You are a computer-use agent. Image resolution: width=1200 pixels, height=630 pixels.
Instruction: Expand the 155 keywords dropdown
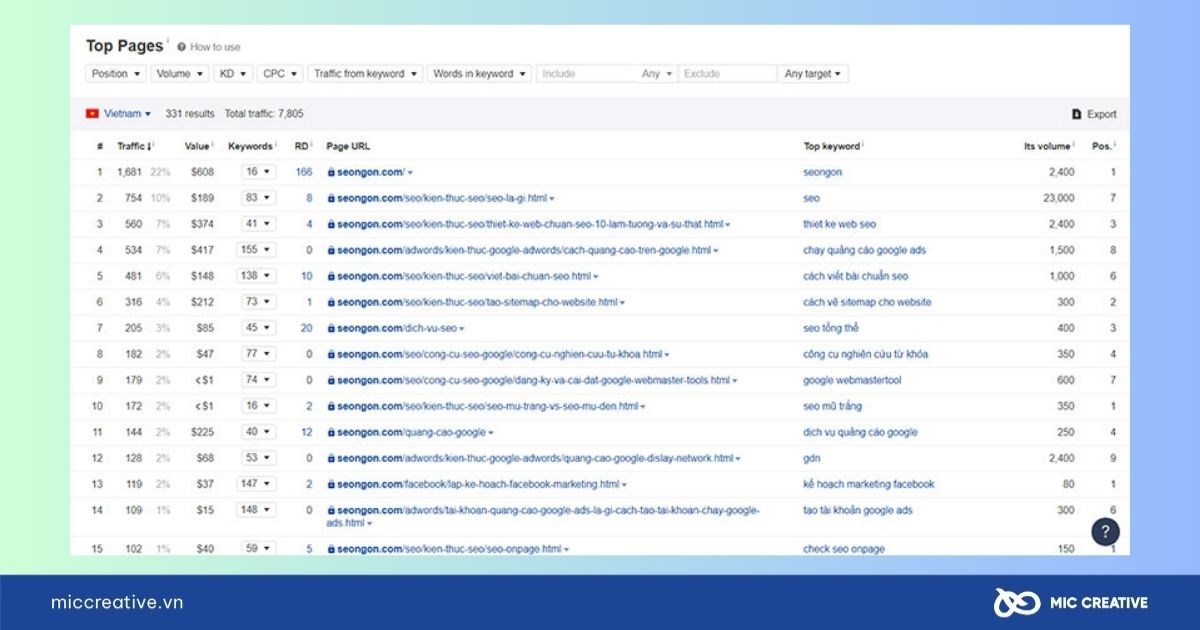(x=257, y=250)
